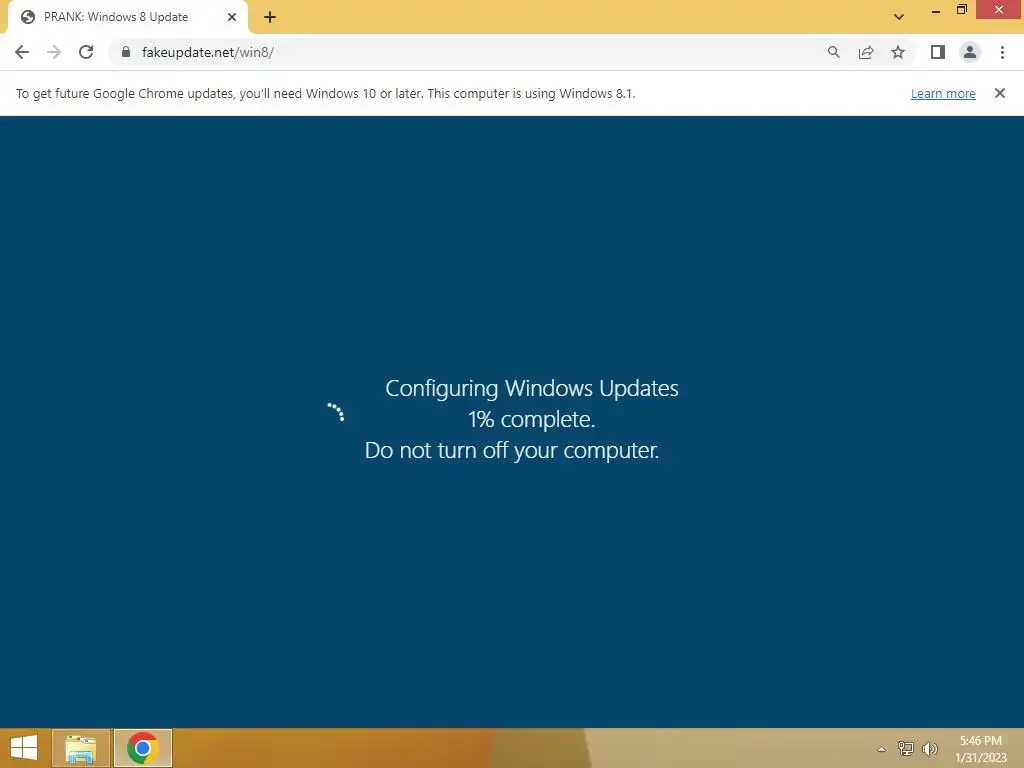Go back using the Chrome back arrow

(22, 52)
